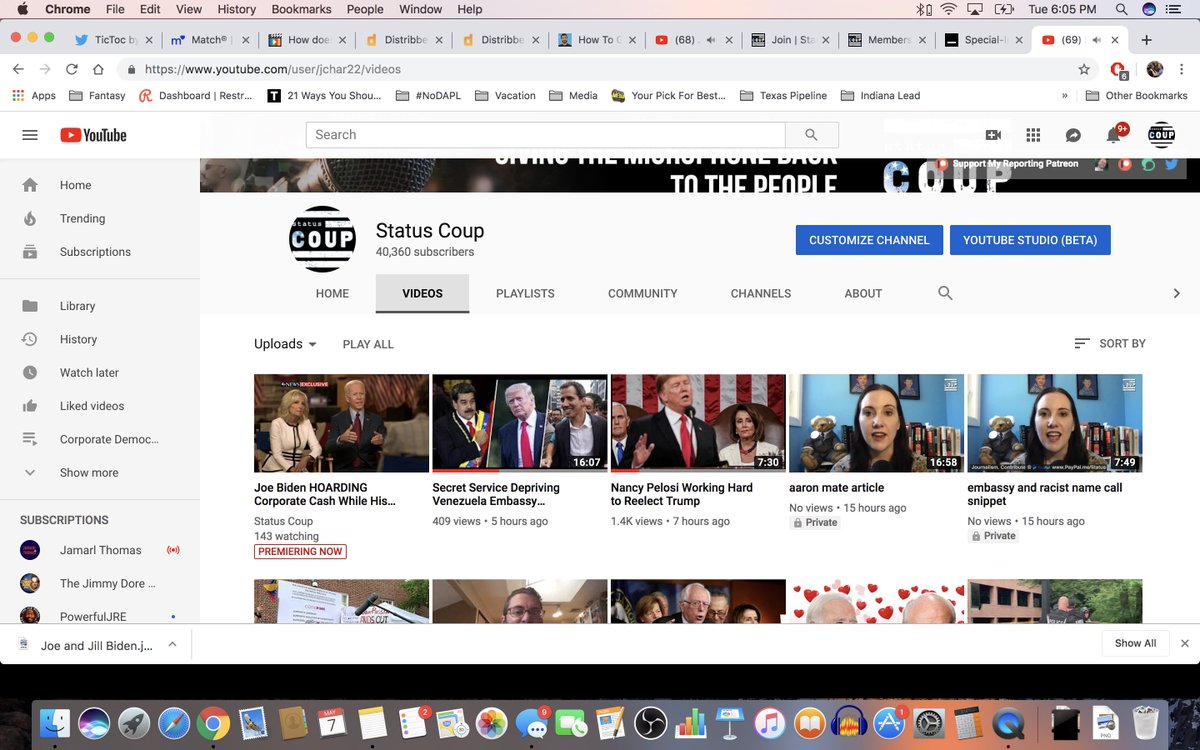Image resolution: width=1200 pixels, height=750 pixels.
Task: Switch to the CHANNELS tab
Action: coord(761,293)
